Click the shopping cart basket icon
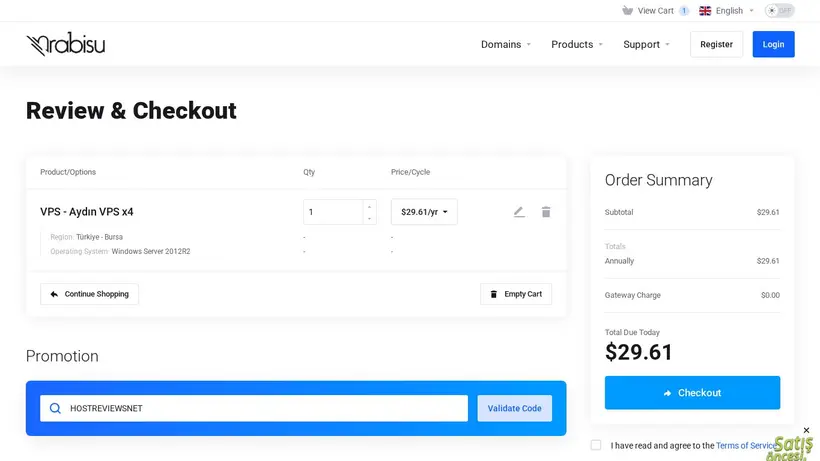 pyautogui.click(x=627, y=10)
